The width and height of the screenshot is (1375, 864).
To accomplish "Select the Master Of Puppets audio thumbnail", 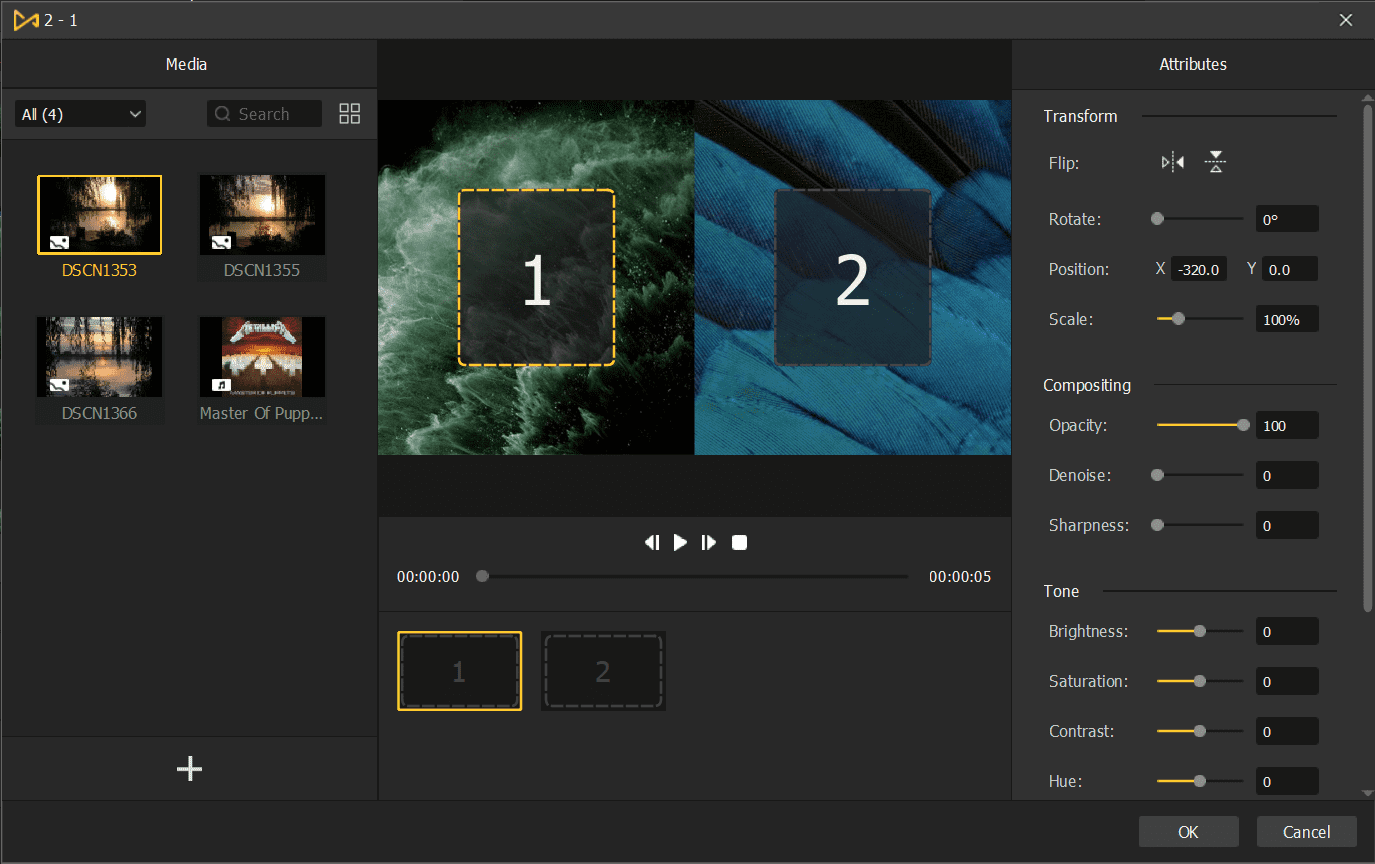I will pos(262,357).
